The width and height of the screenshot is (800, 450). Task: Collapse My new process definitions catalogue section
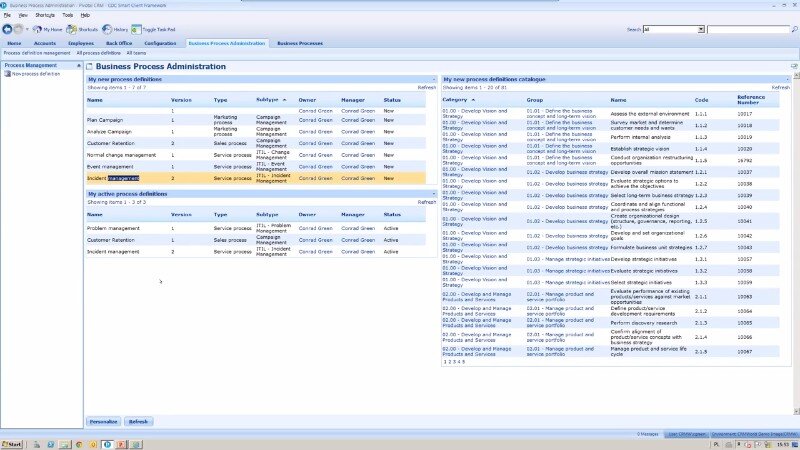(786, 78)
